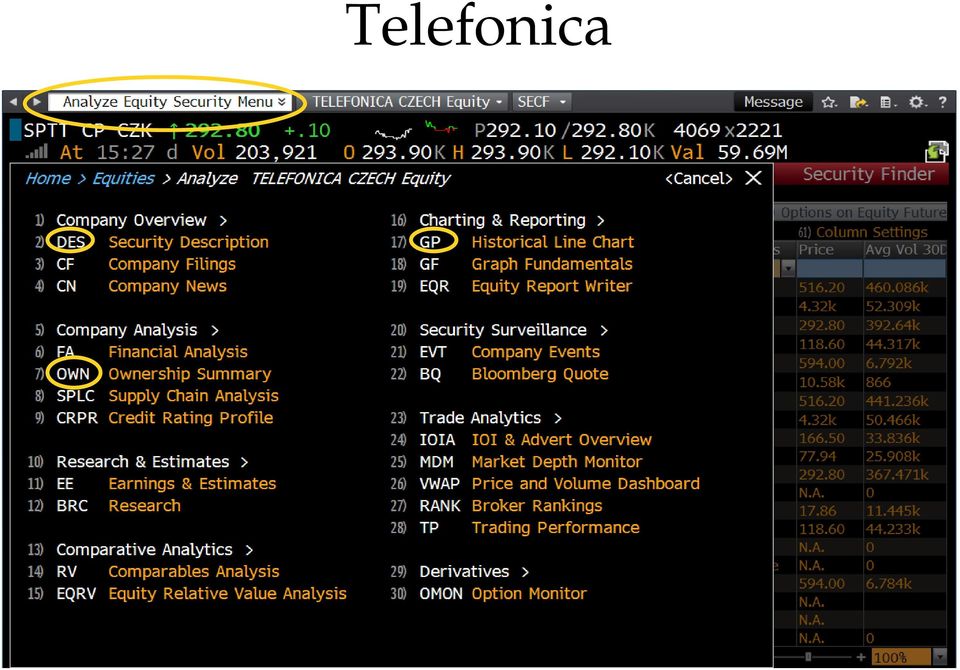Click the zoom slider plus button
Image resolution: width=960 pixels, height=670 pixels.
click(x=860, y=658)
